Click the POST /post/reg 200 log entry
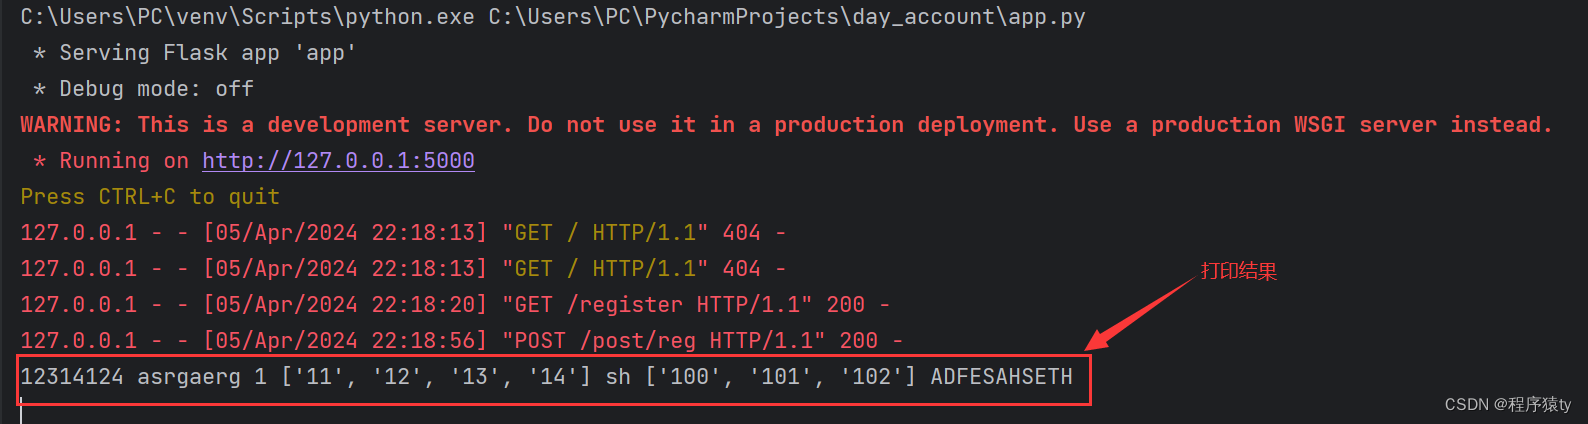 click(x=461, y=341)
